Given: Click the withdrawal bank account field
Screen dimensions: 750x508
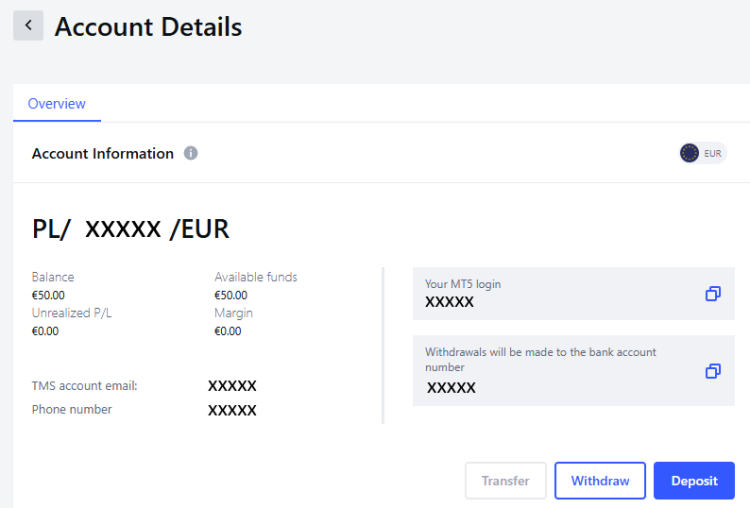Looking at the screenshot, I should click(x=560, y=370).
